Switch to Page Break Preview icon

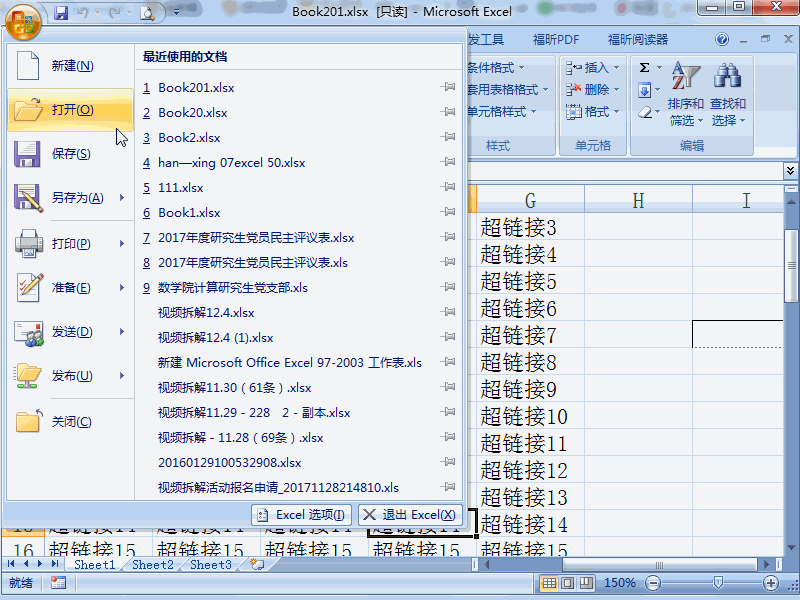click(586, 583)
